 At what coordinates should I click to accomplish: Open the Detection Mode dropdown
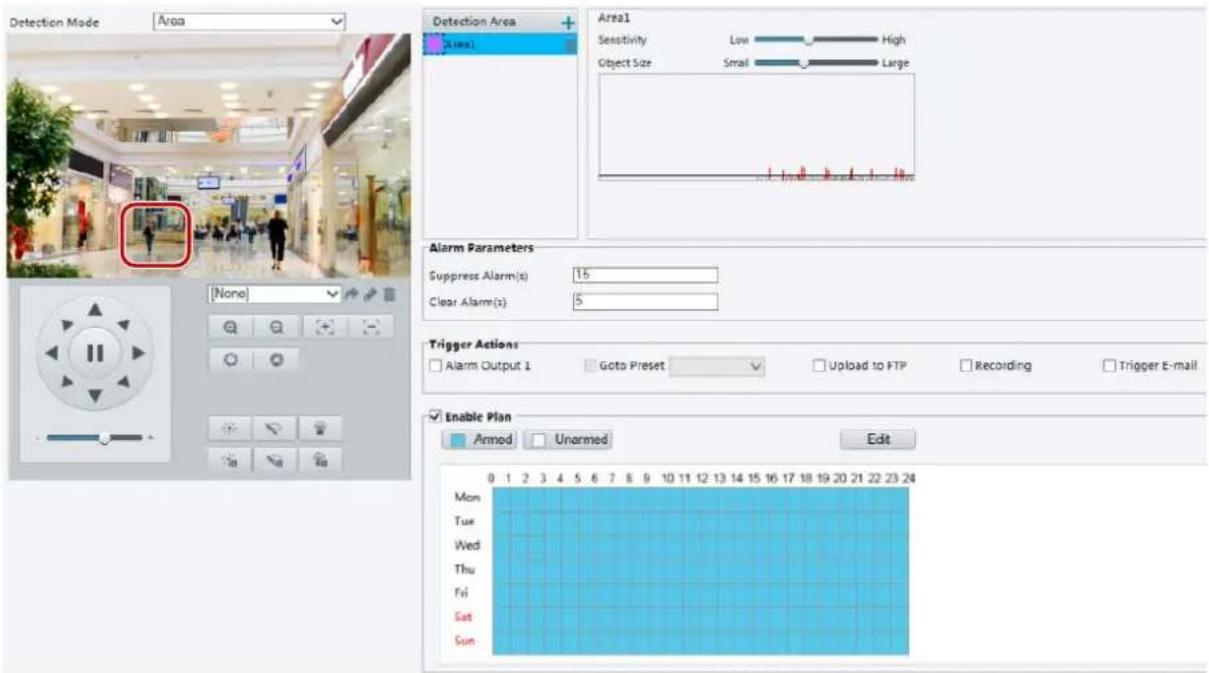[250, 20]
